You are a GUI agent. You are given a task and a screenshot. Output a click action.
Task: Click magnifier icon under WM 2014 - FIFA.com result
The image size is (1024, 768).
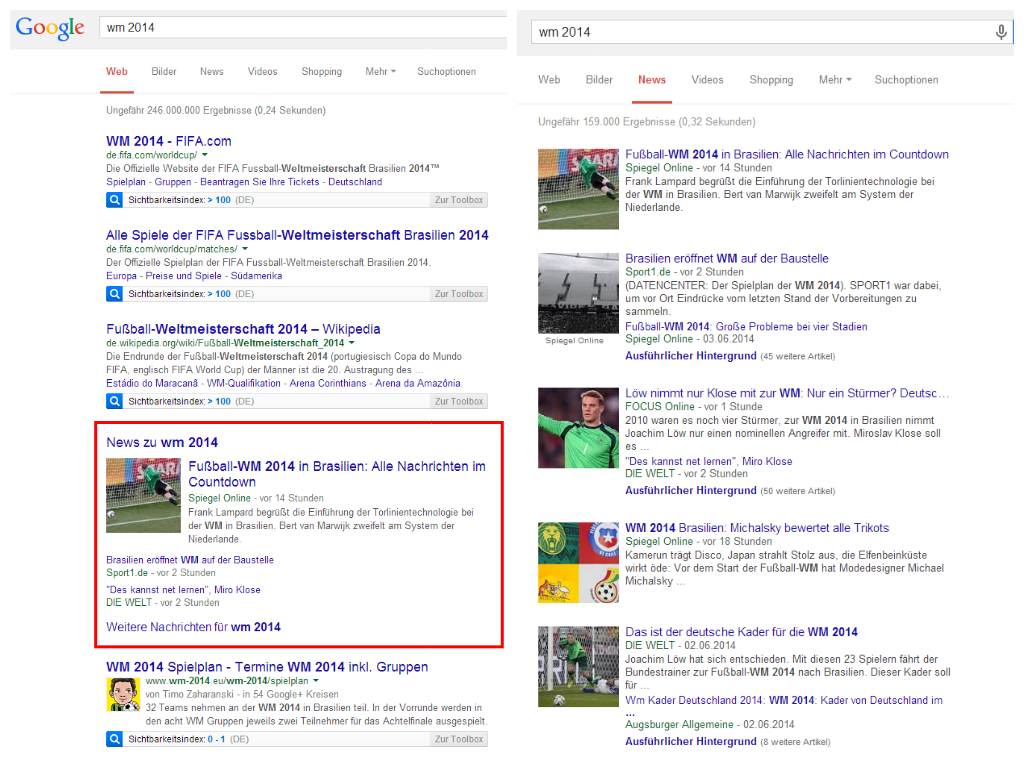tap(114, 200)
